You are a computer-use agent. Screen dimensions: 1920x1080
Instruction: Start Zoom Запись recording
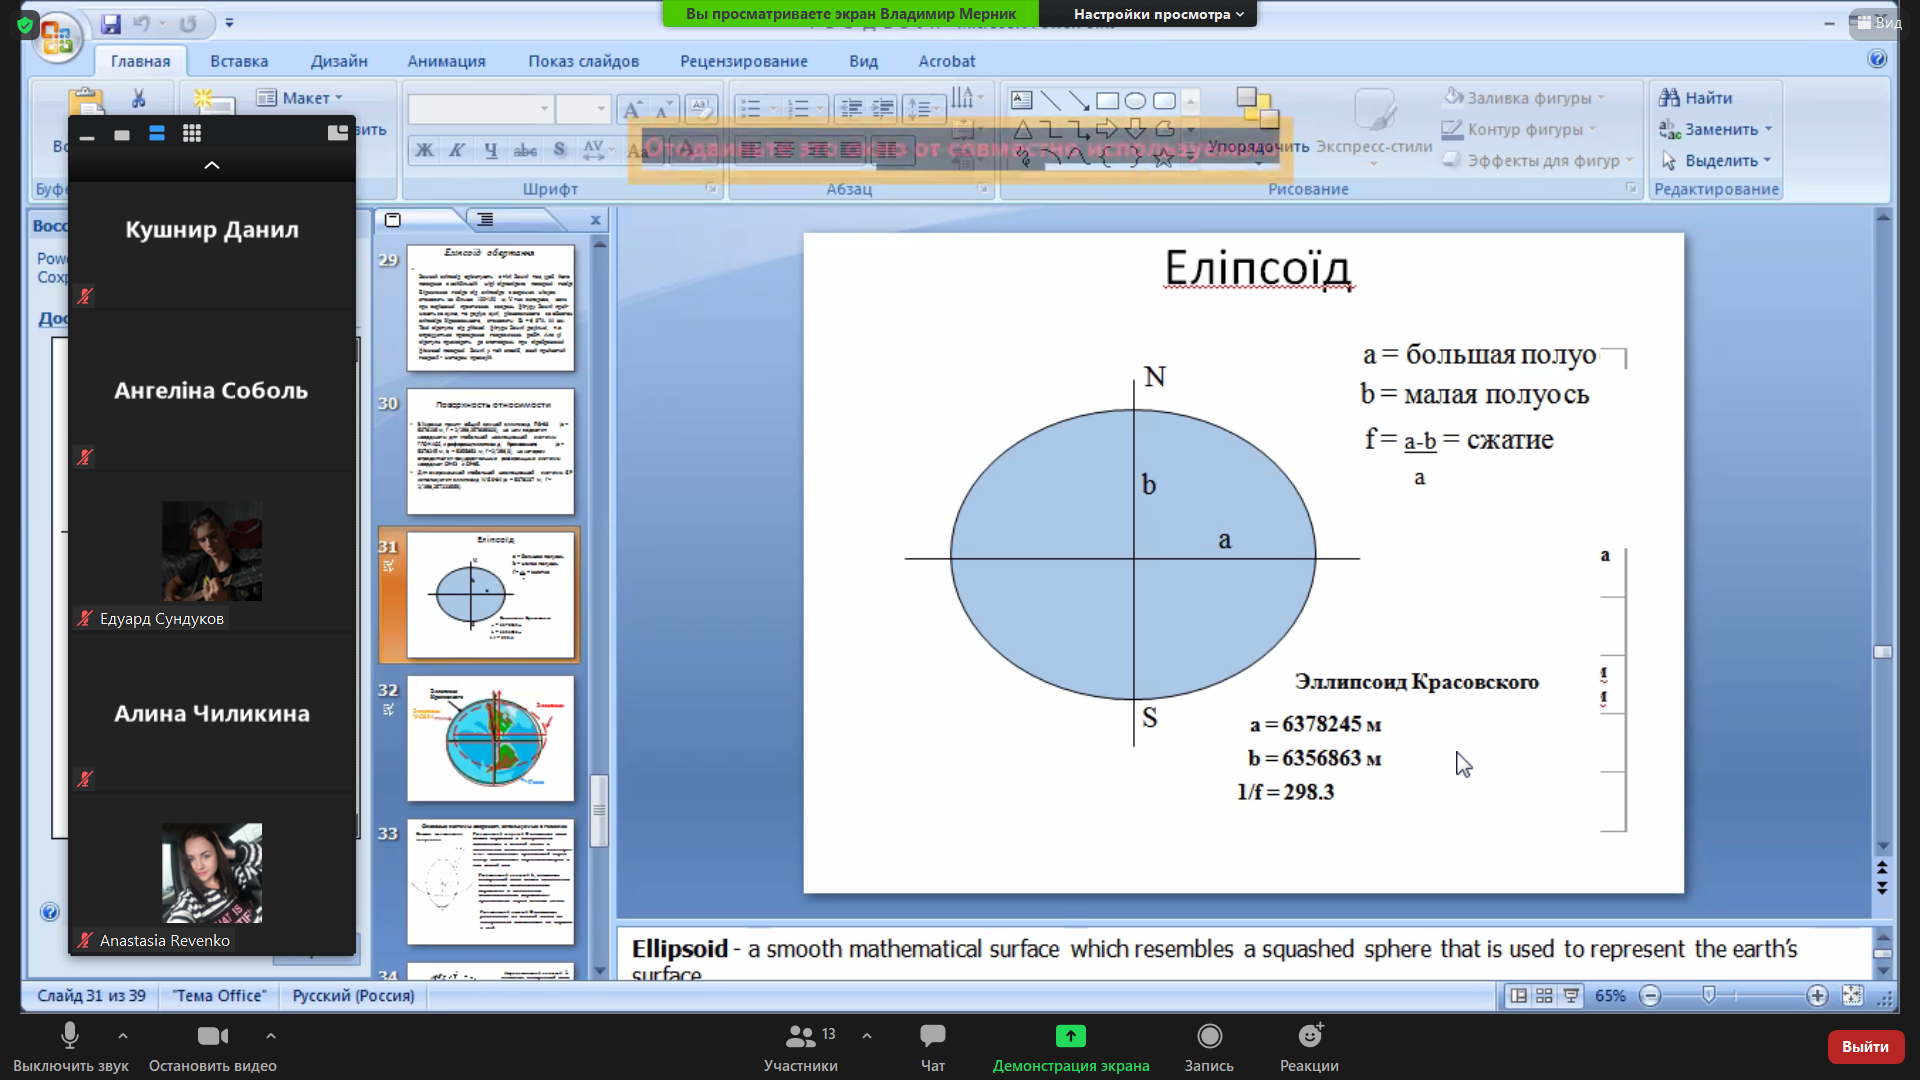click(1209, 1036)
